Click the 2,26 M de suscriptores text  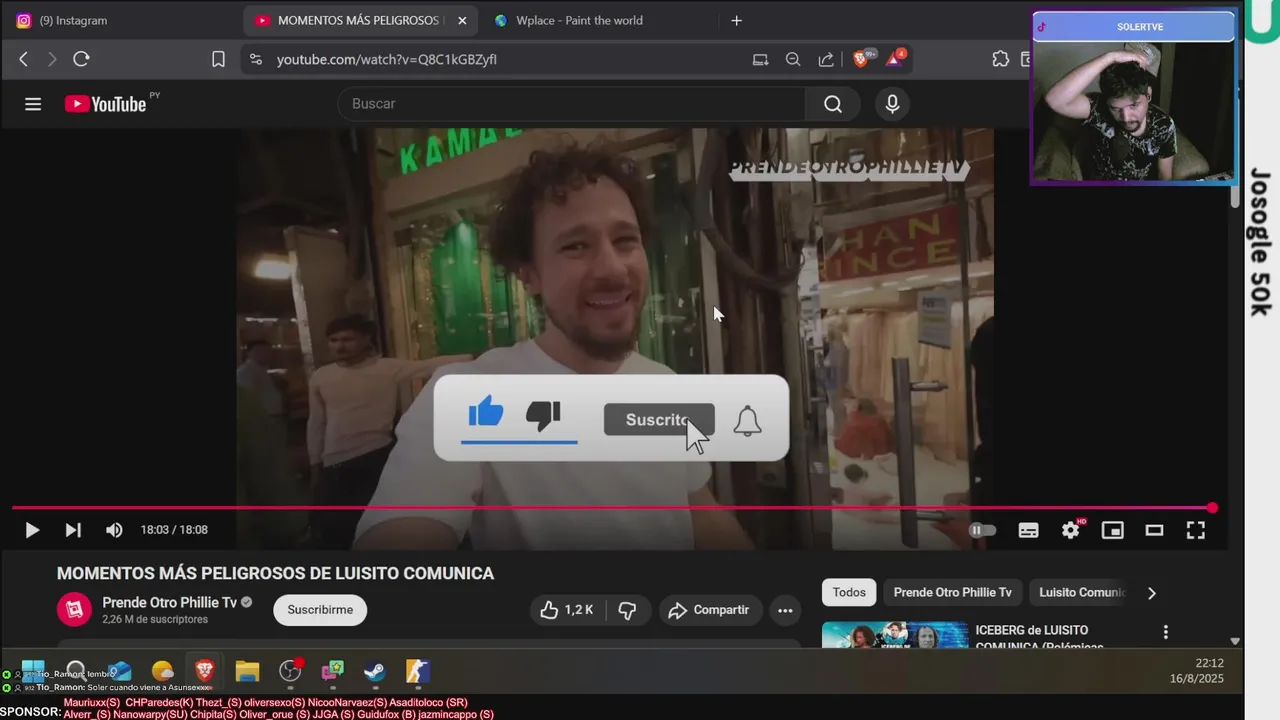click(155, 620)
